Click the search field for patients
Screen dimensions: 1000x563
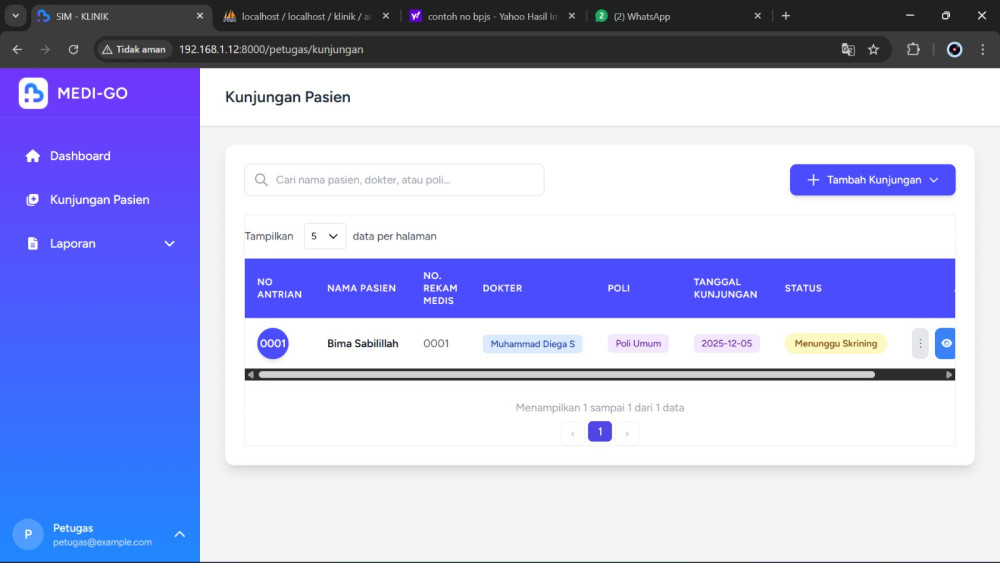click(395, 180)
